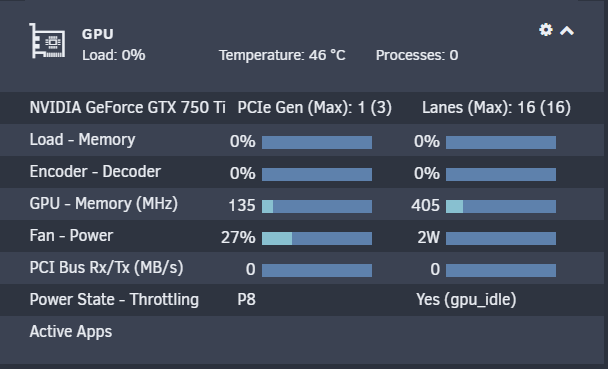Click the PCI Bus Rx bar

317,270
